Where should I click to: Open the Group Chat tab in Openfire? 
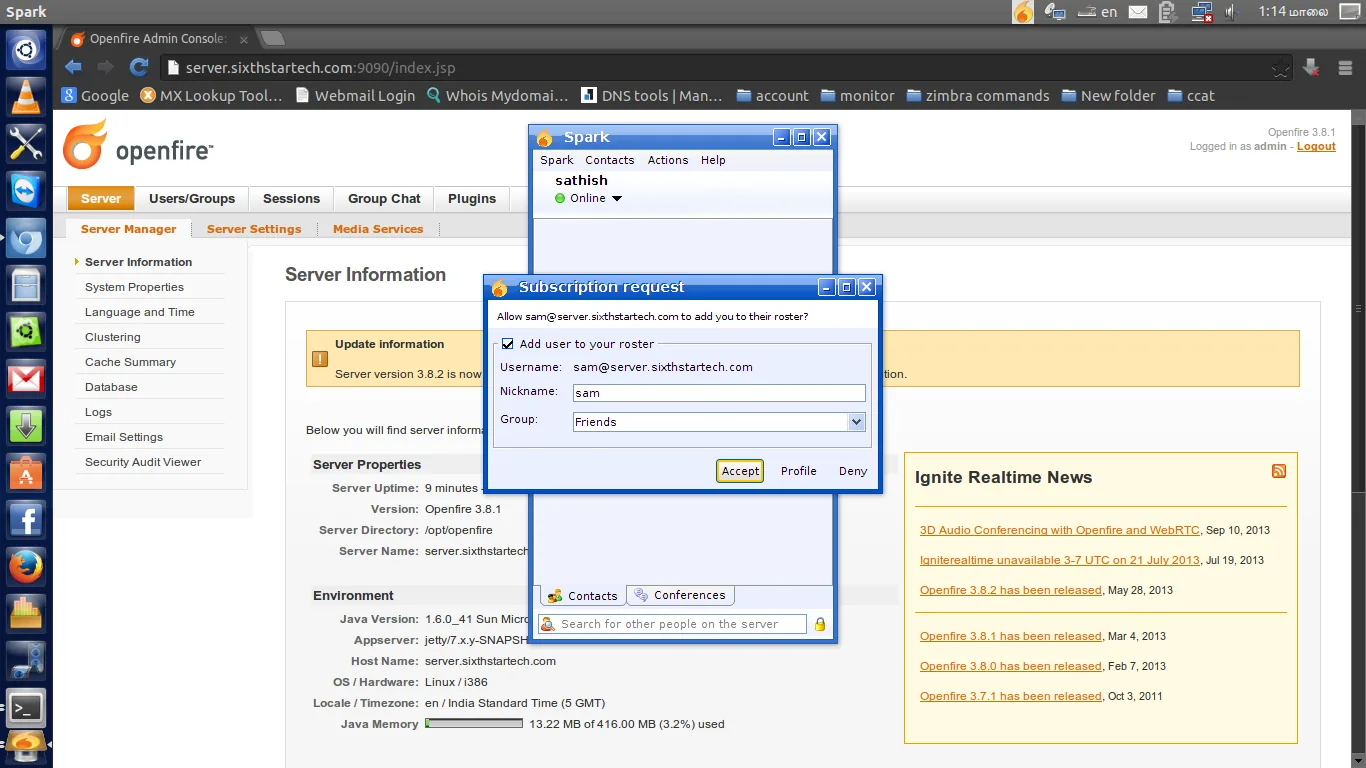point(384,198)
